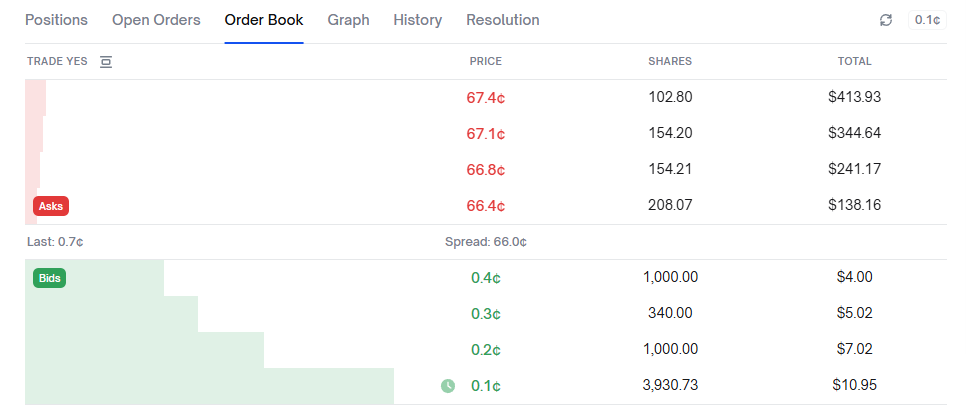
Task: Go to the Resolution tab
Action: pyautogui.click(x=502, y=20)
